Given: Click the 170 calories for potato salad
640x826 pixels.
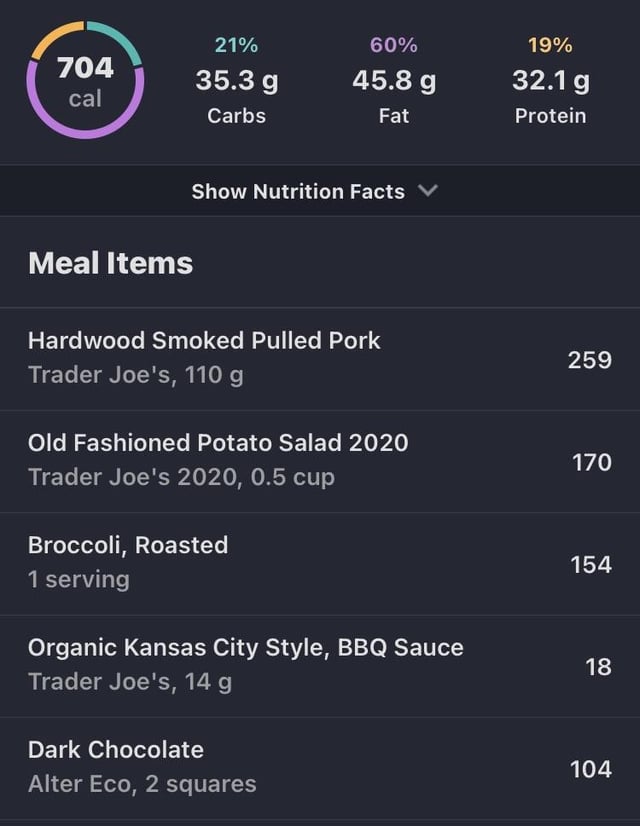Looking at the screenshot, I should coord(592,463).
